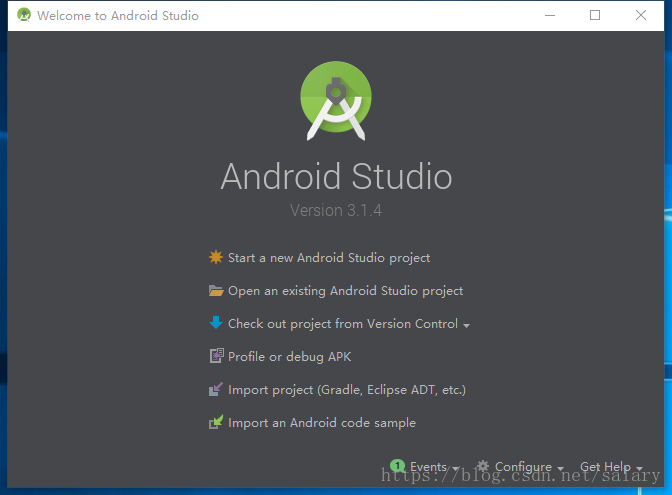The image size is (672, 495).
Task: Click the Profile or debug APK icon
Action: tap(216, 356)
